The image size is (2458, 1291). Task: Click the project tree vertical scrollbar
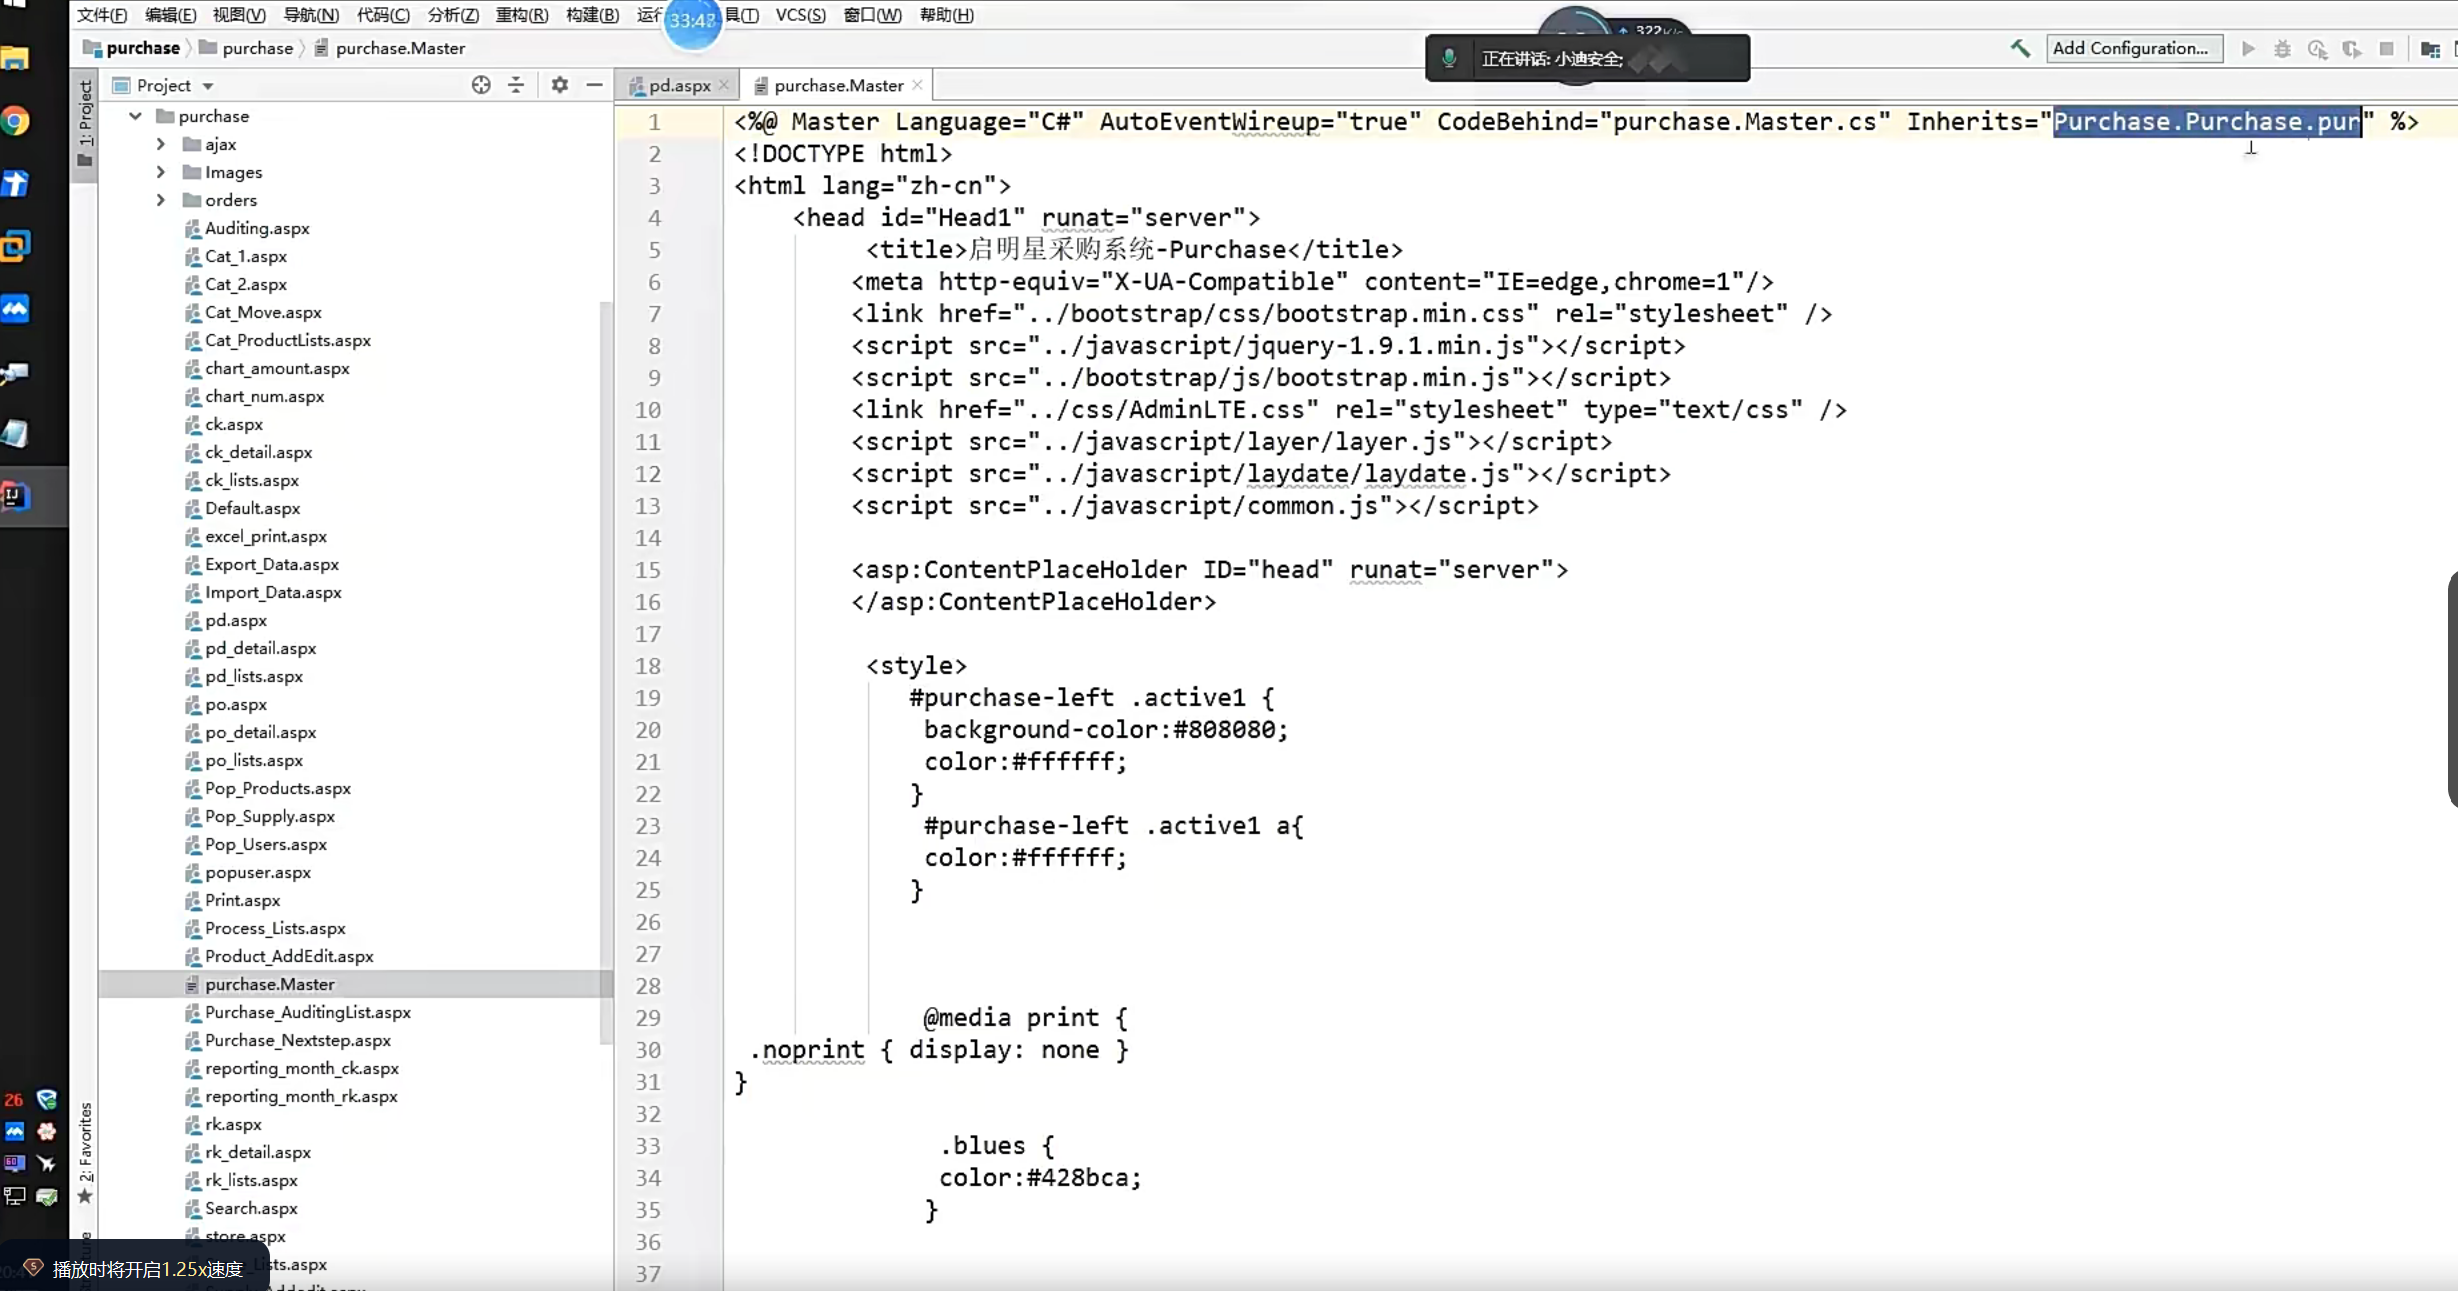tap(606, 672)
